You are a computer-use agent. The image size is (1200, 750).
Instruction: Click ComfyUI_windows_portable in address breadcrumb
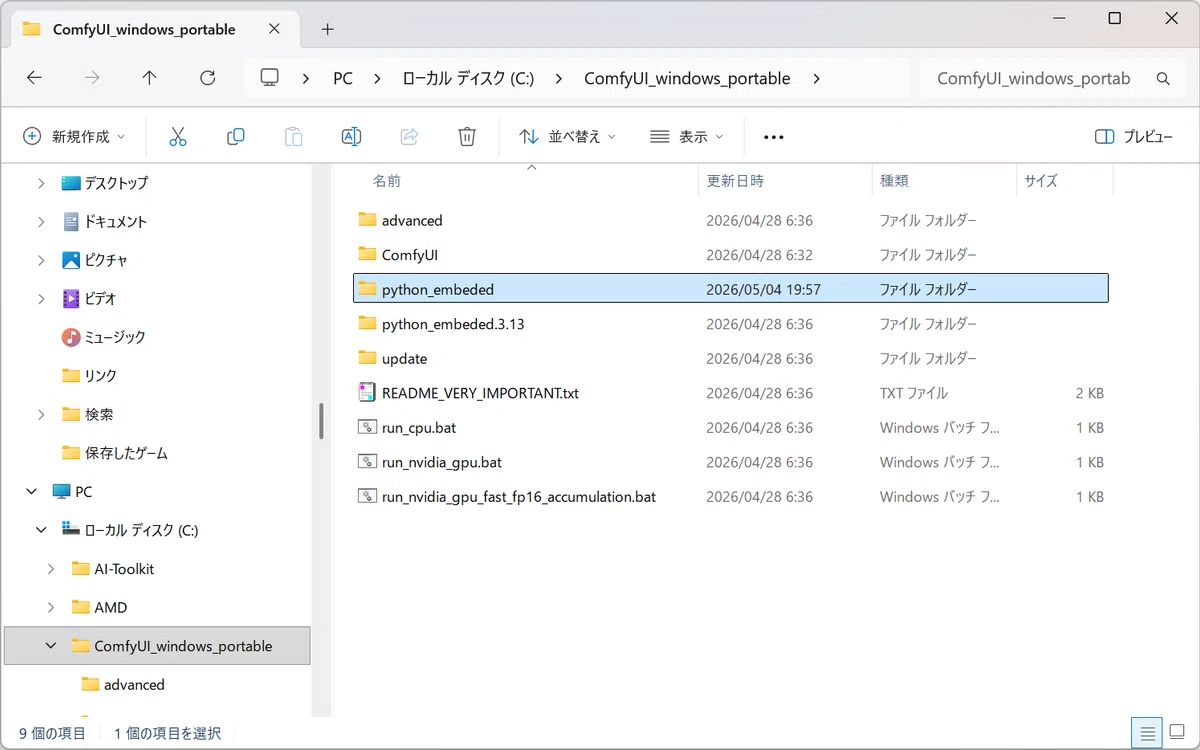click(x=687, y=78)
